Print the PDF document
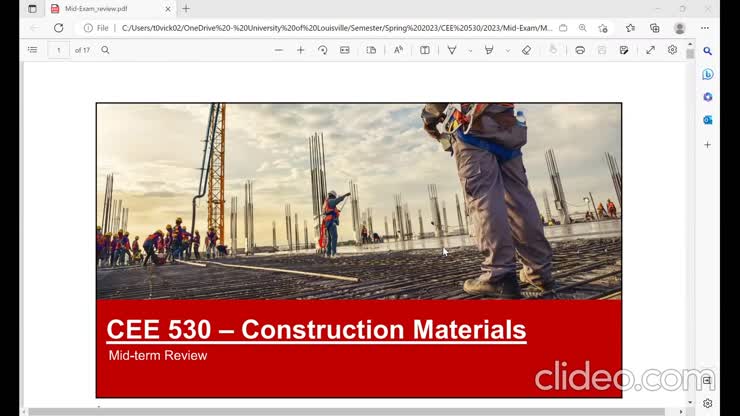This screenshot has width=740, height=416. click(x=579, y=50)
